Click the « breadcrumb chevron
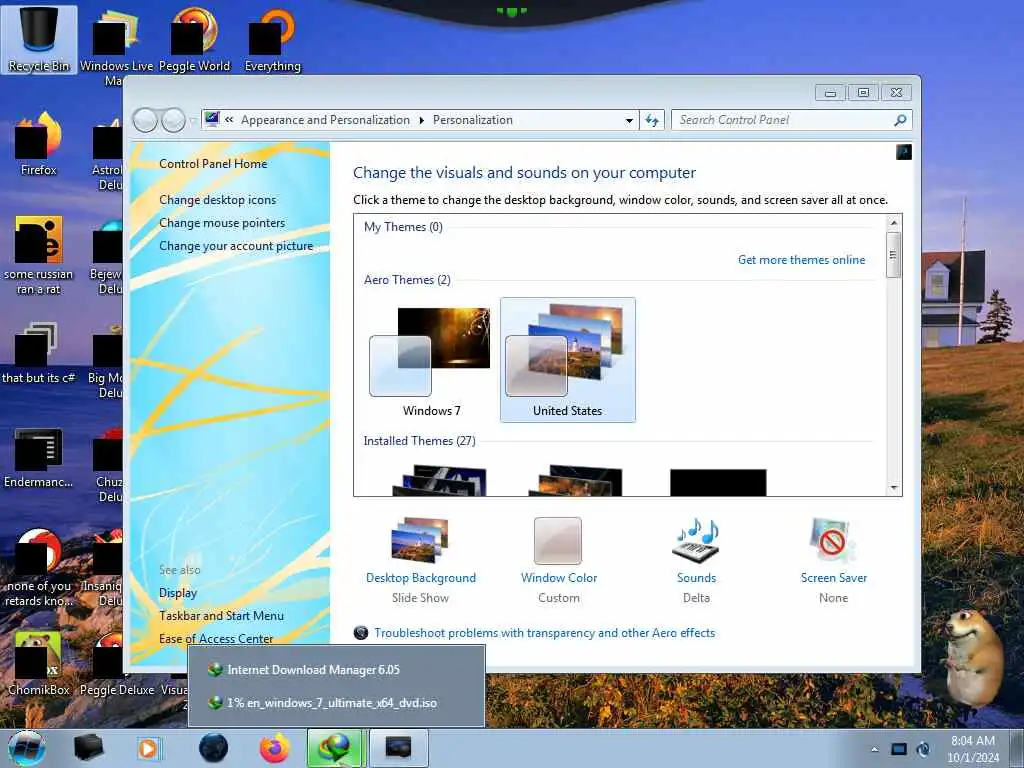 click(x=229, y=120)
